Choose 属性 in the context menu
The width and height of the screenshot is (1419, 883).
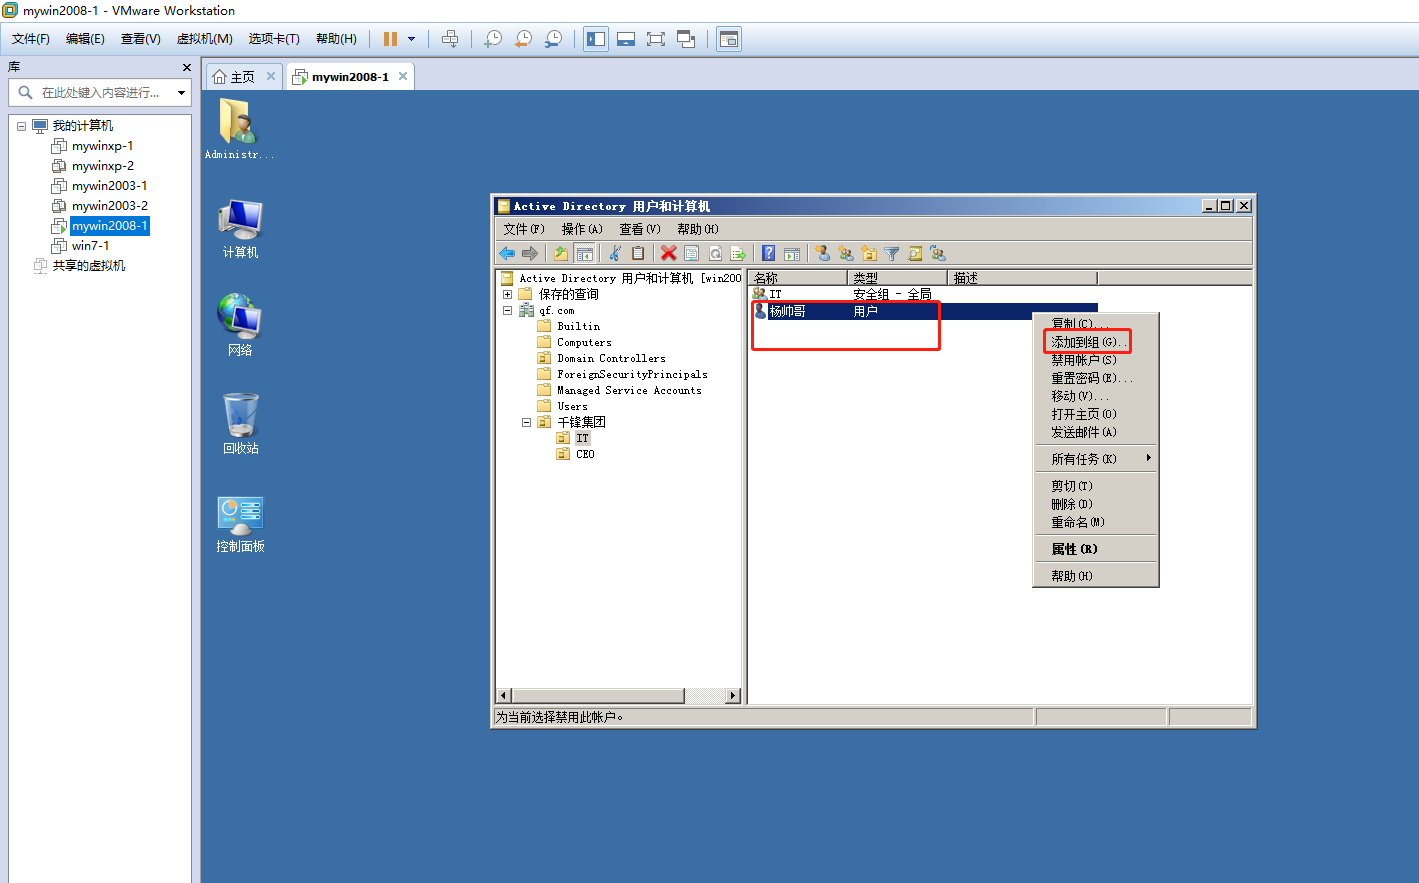point(1095,549)
